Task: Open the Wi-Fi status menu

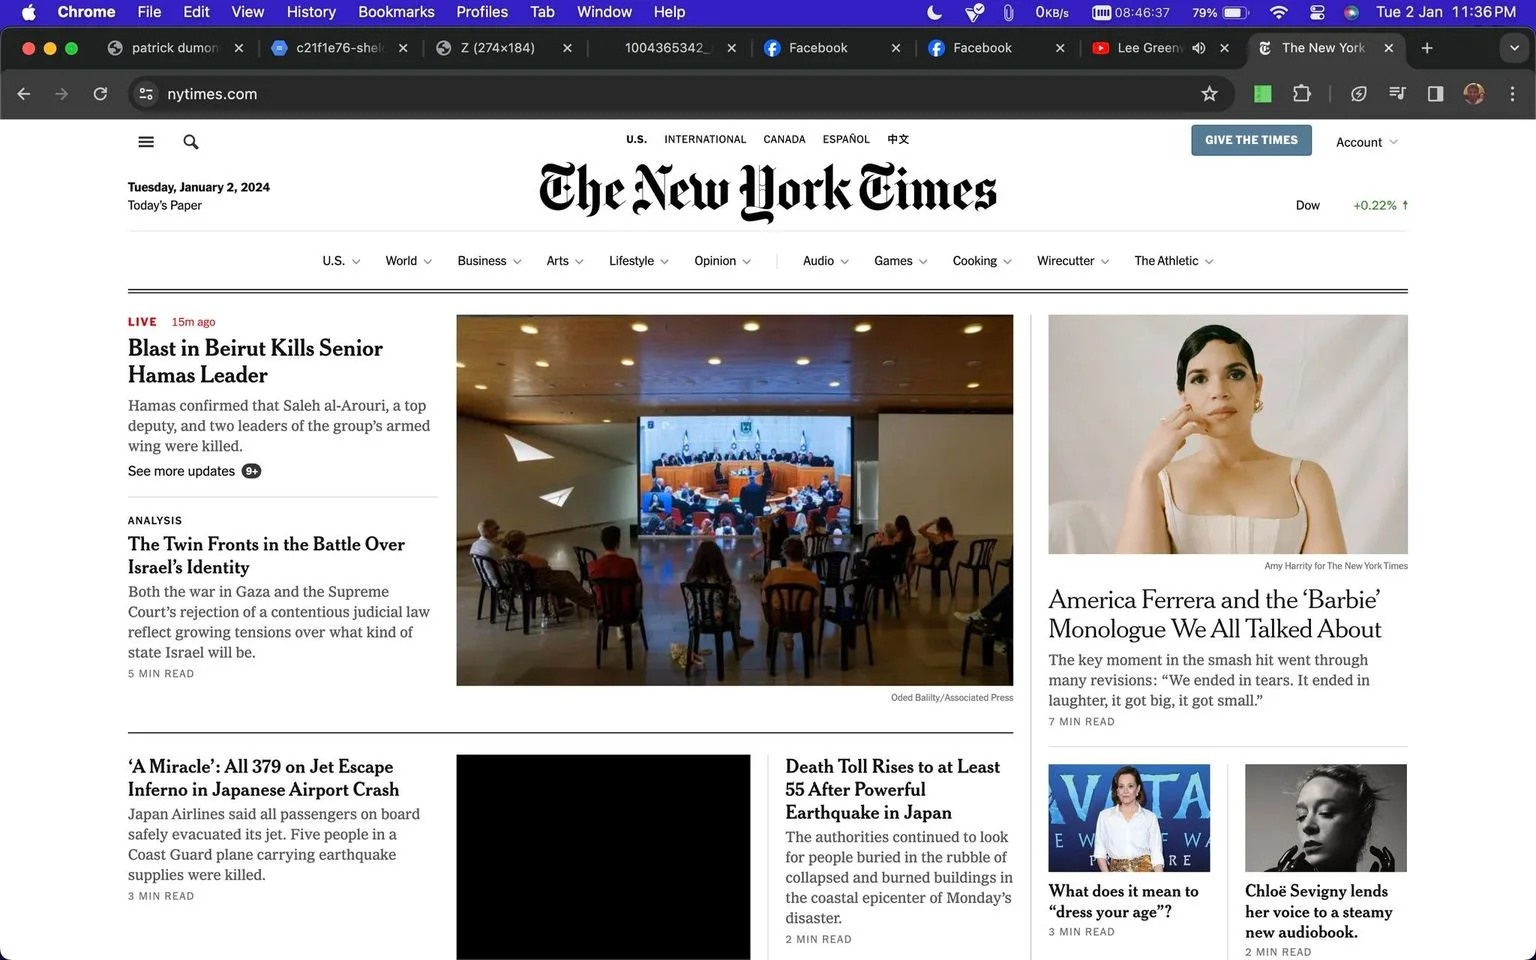Action: point(1278,12)
